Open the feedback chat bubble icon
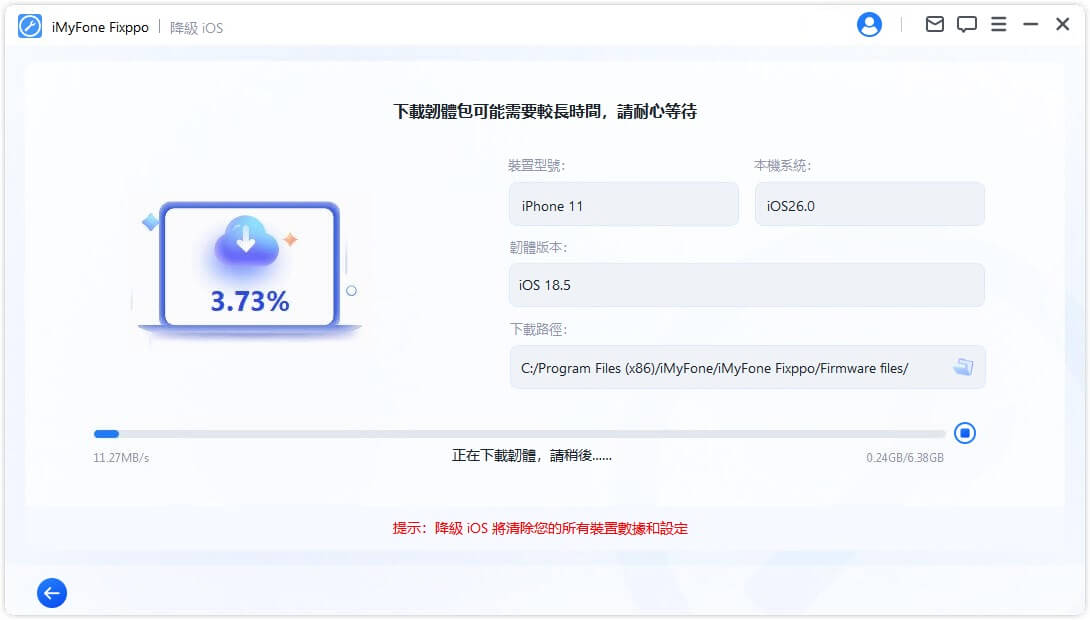Image resolution: width=1090 pixels, height=620 pixels. [x=966, y=24]
